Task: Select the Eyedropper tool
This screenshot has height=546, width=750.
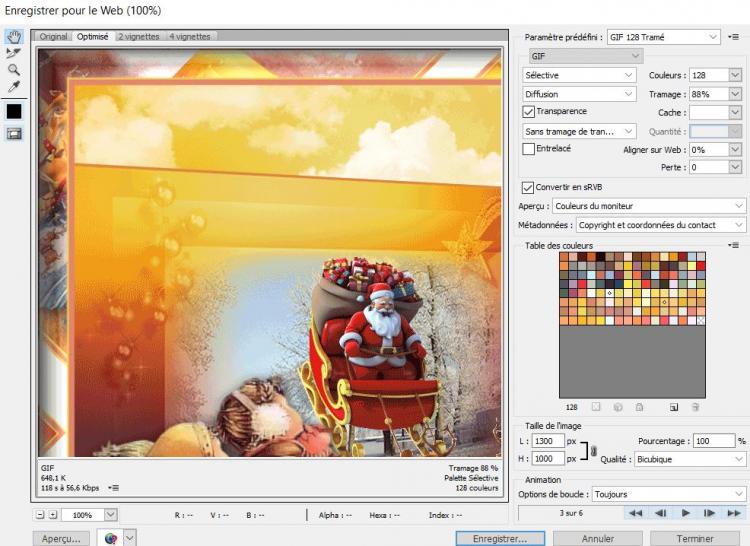Action: (x=14, y=88)
